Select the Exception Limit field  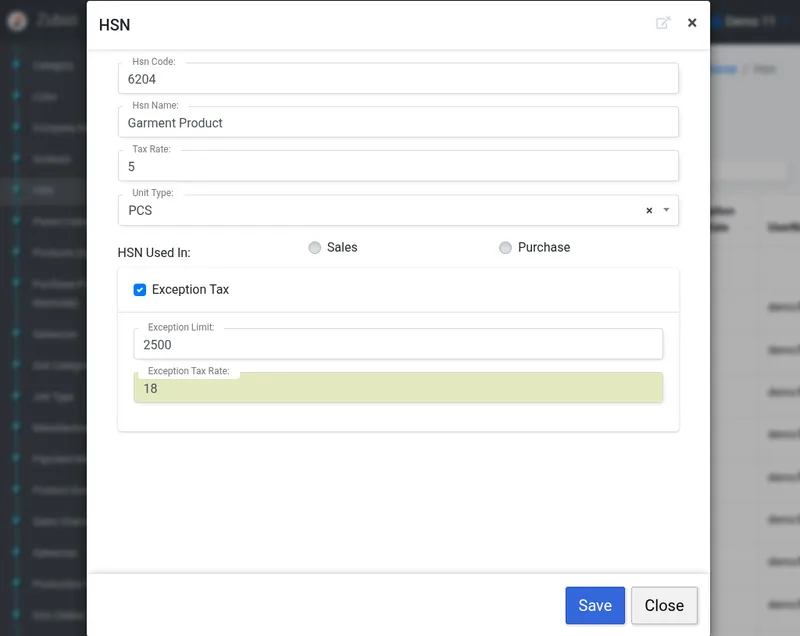397,345
